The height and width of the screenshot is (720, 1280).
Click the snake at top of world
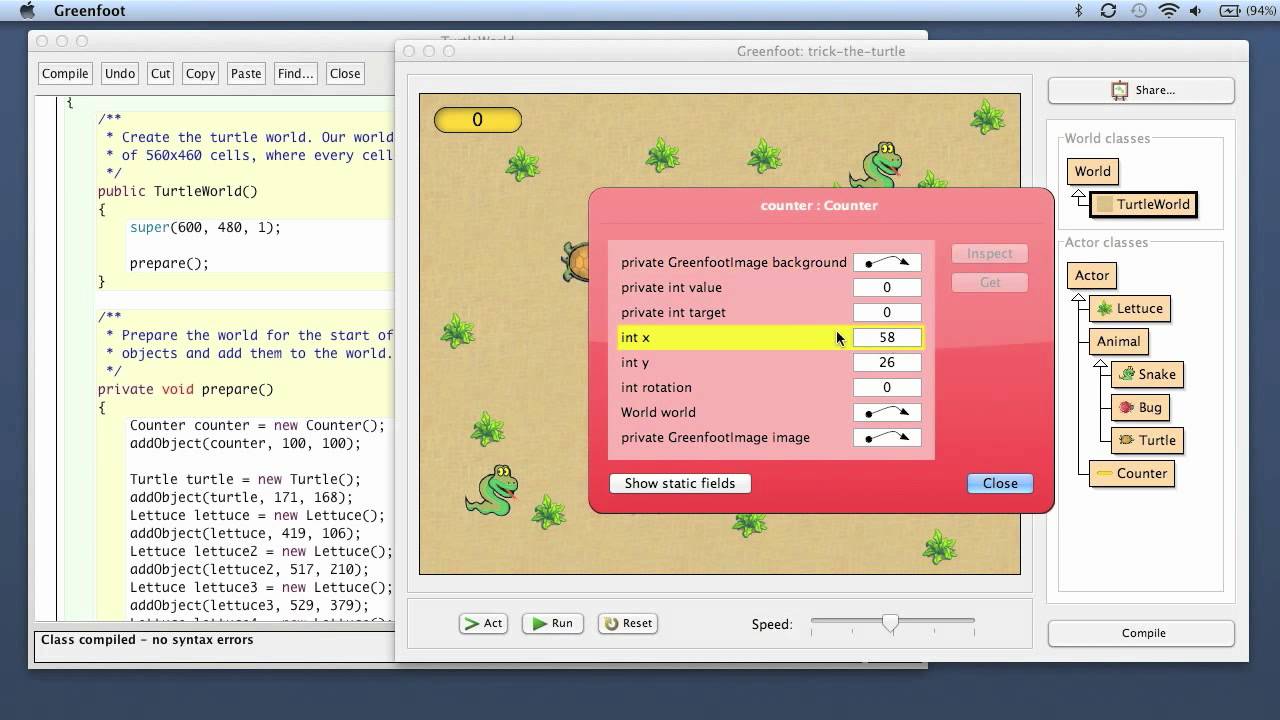pos(877,164)
